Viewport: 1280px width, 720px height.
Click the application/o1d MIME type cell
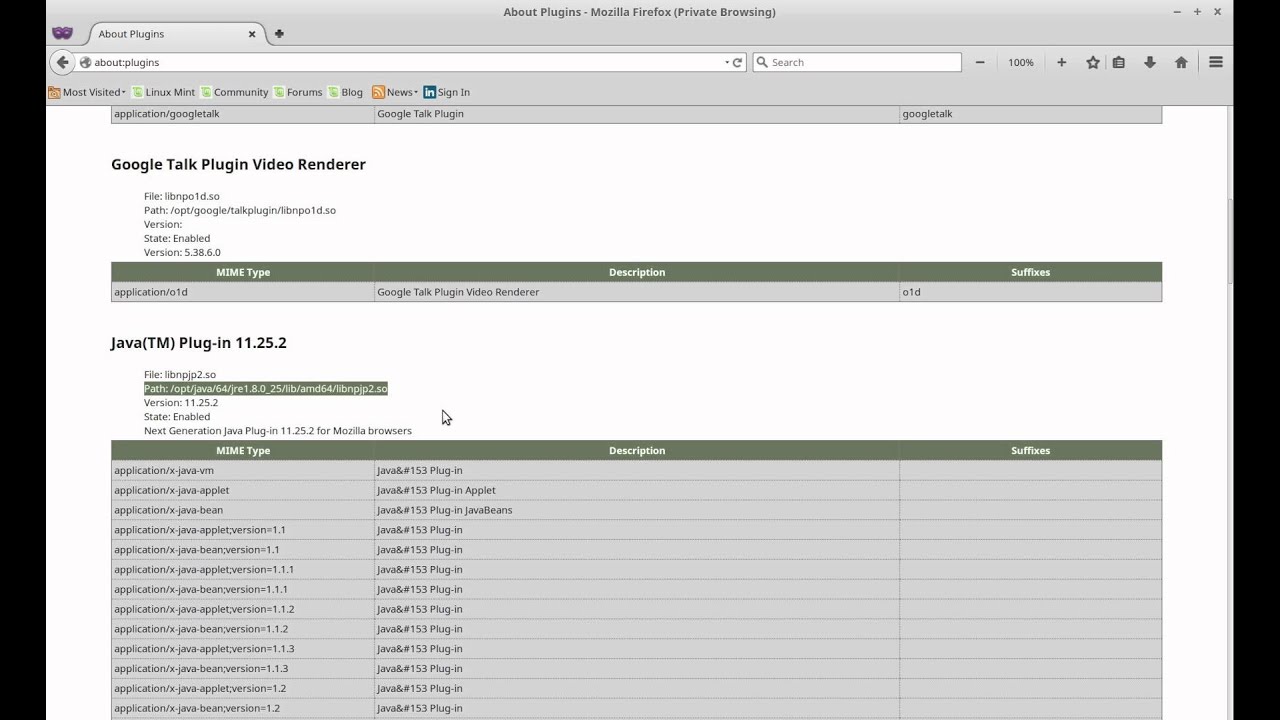[x=243, y=292]
